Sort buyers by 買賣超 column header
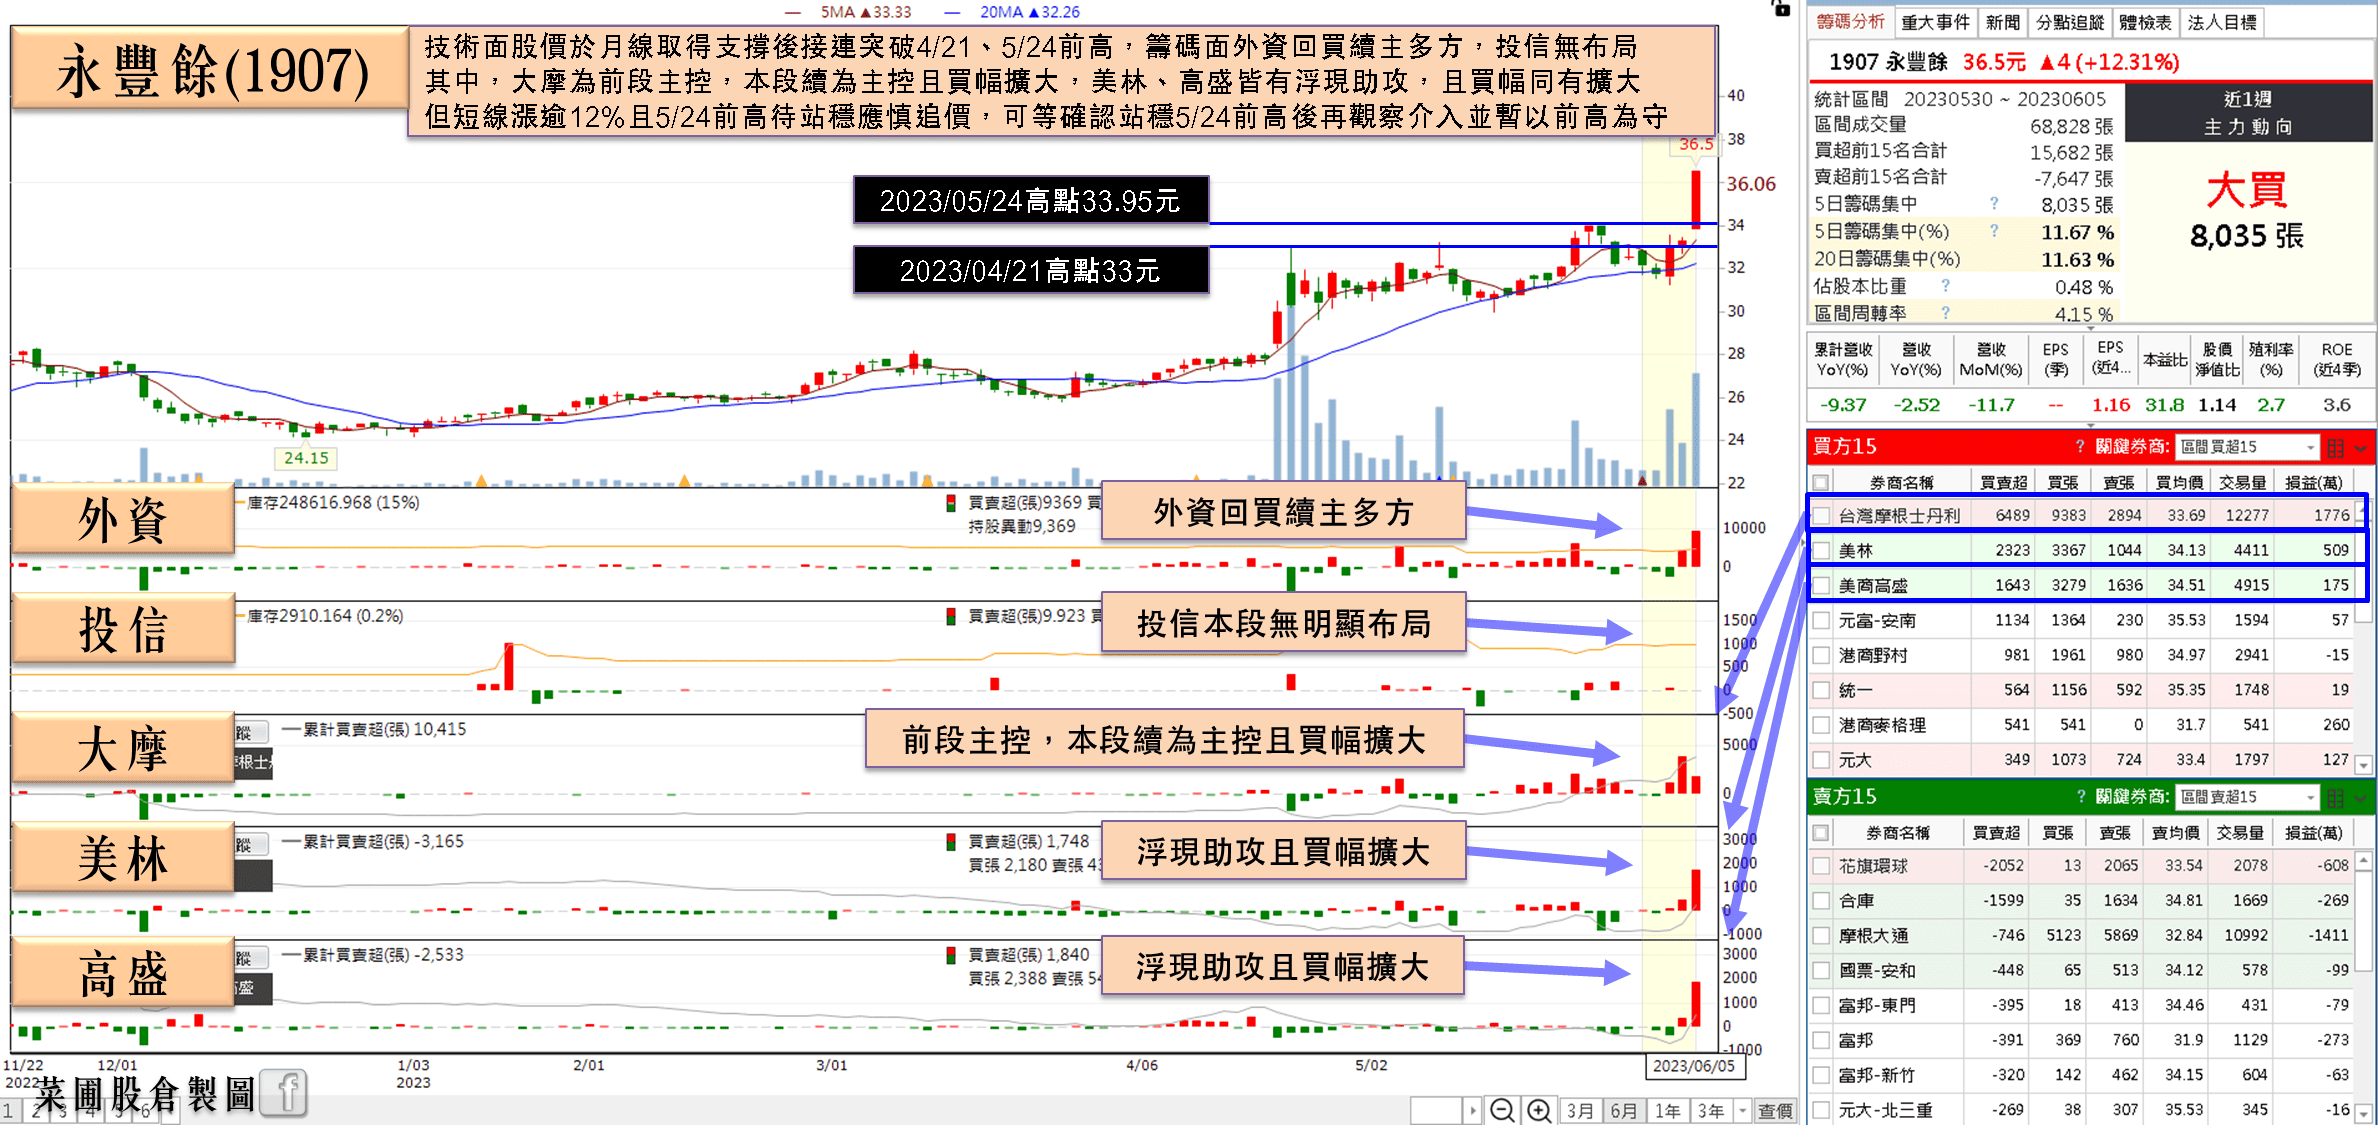2378x1147 pixels. click(x=2003, y=482)
